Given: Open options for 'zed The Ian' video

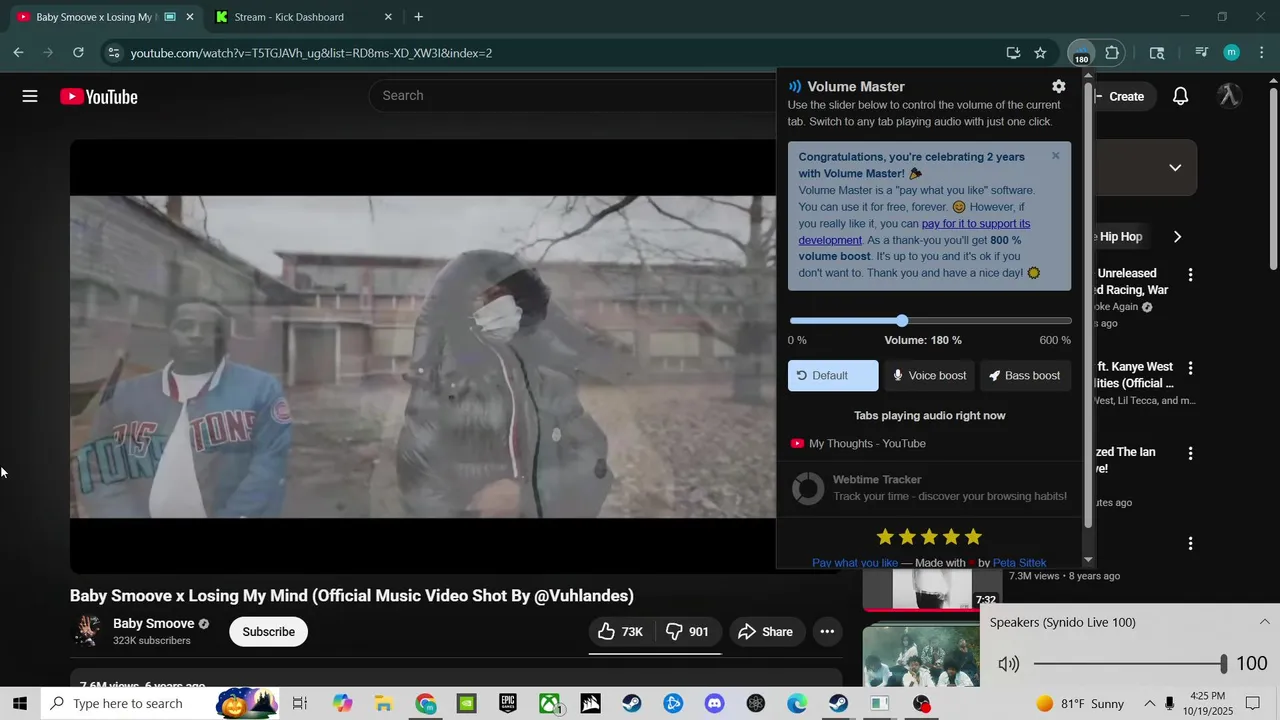Looking at the screenshot, I should pos(1190,453).
